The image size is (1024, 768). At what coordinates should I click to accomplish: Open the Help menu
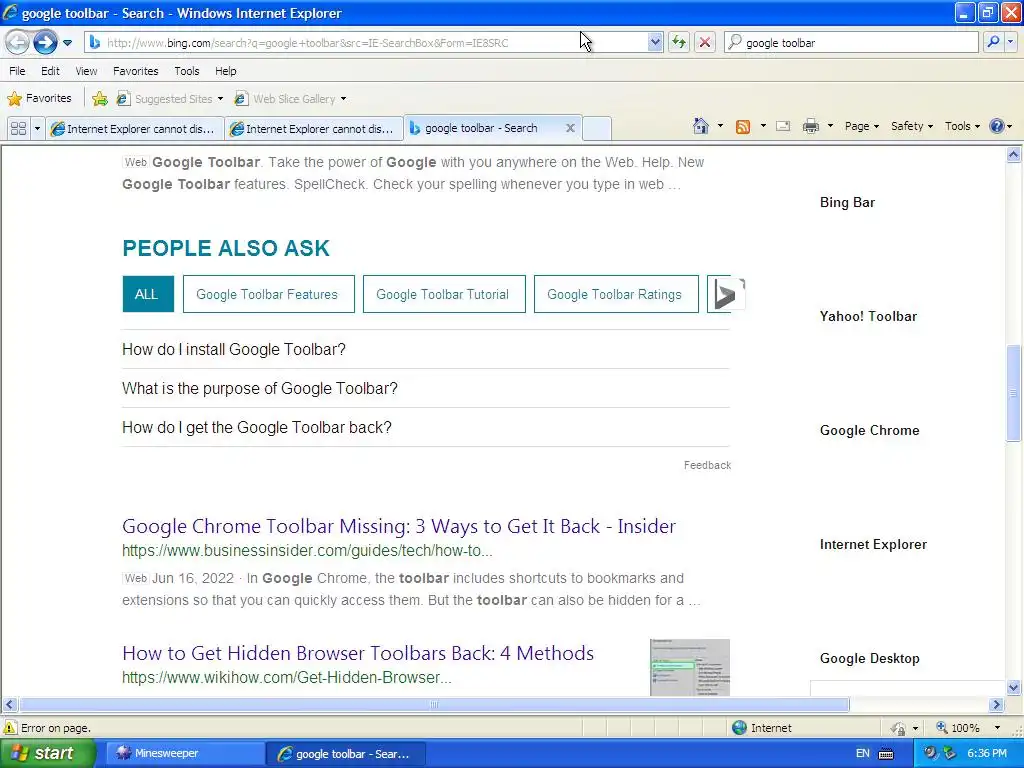pyautogui.click(x=226, y=71)
